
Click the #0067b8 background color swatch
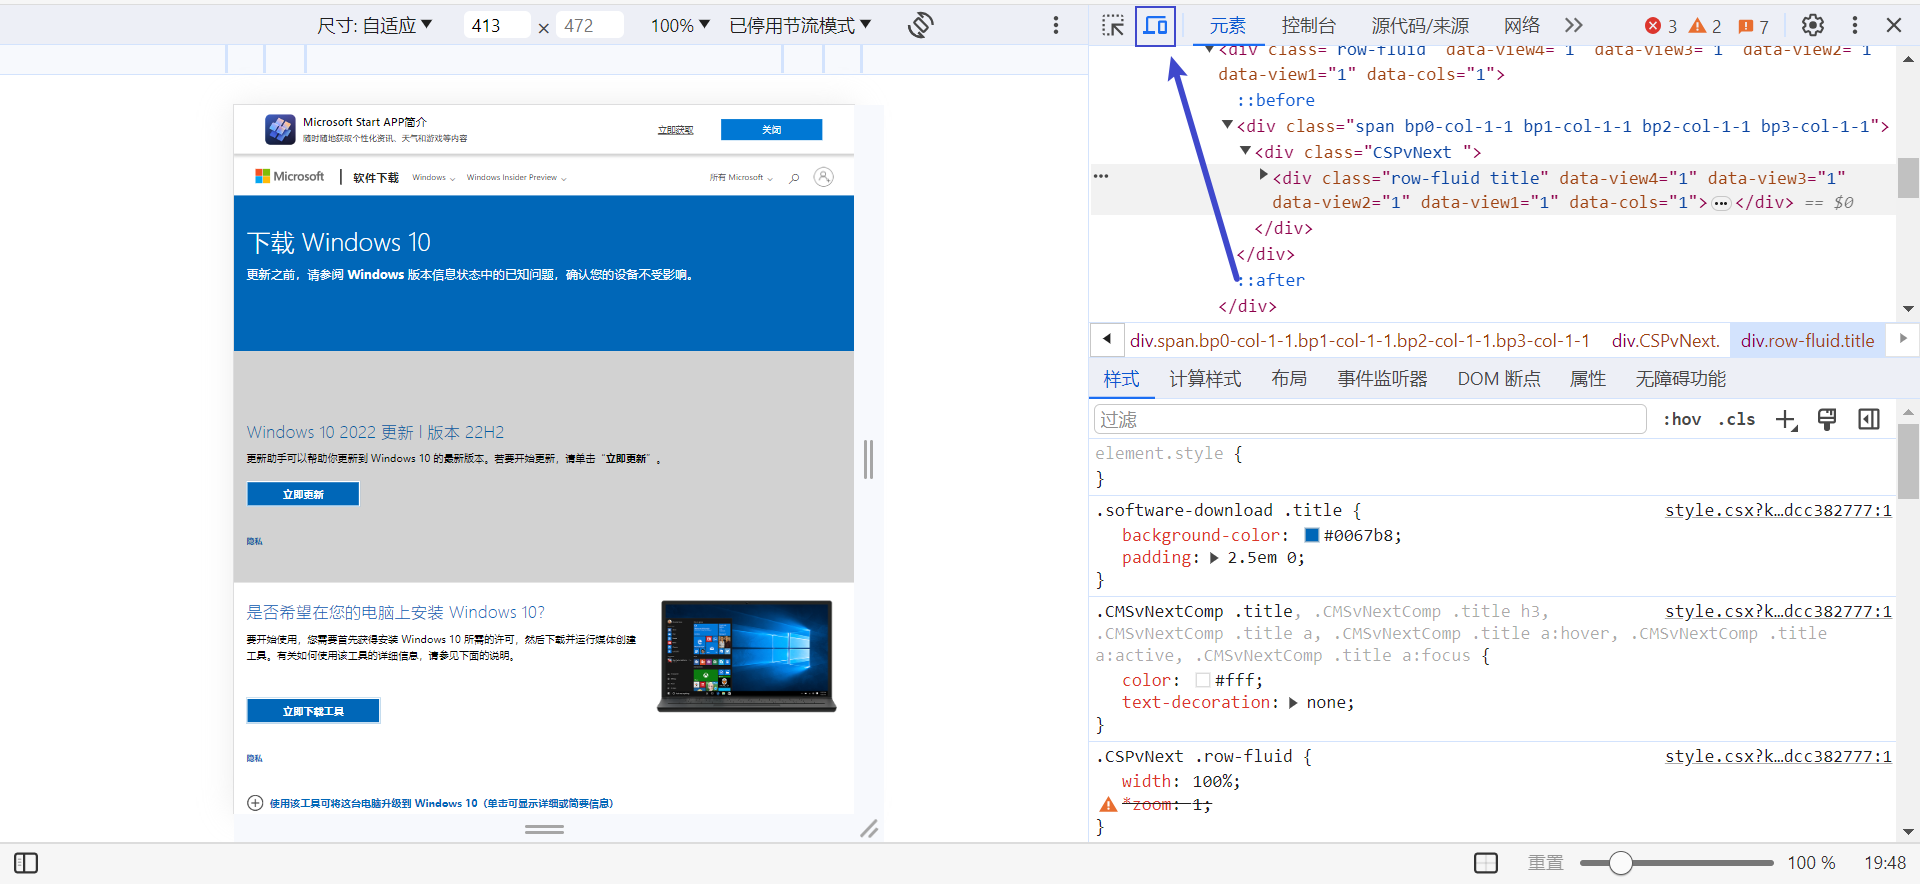pos(1312,535)
